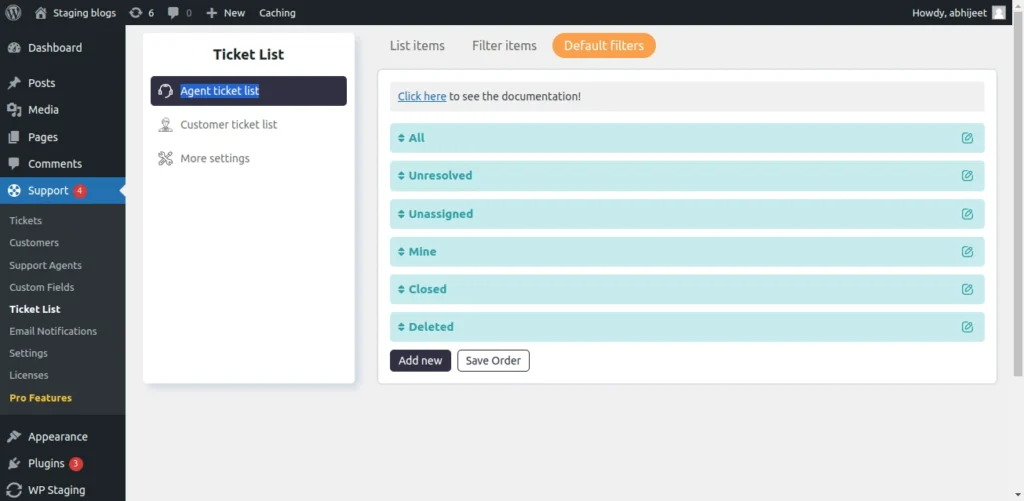Open the Staging blogs home icon
1024x501 pixels.
pos(41,12)
